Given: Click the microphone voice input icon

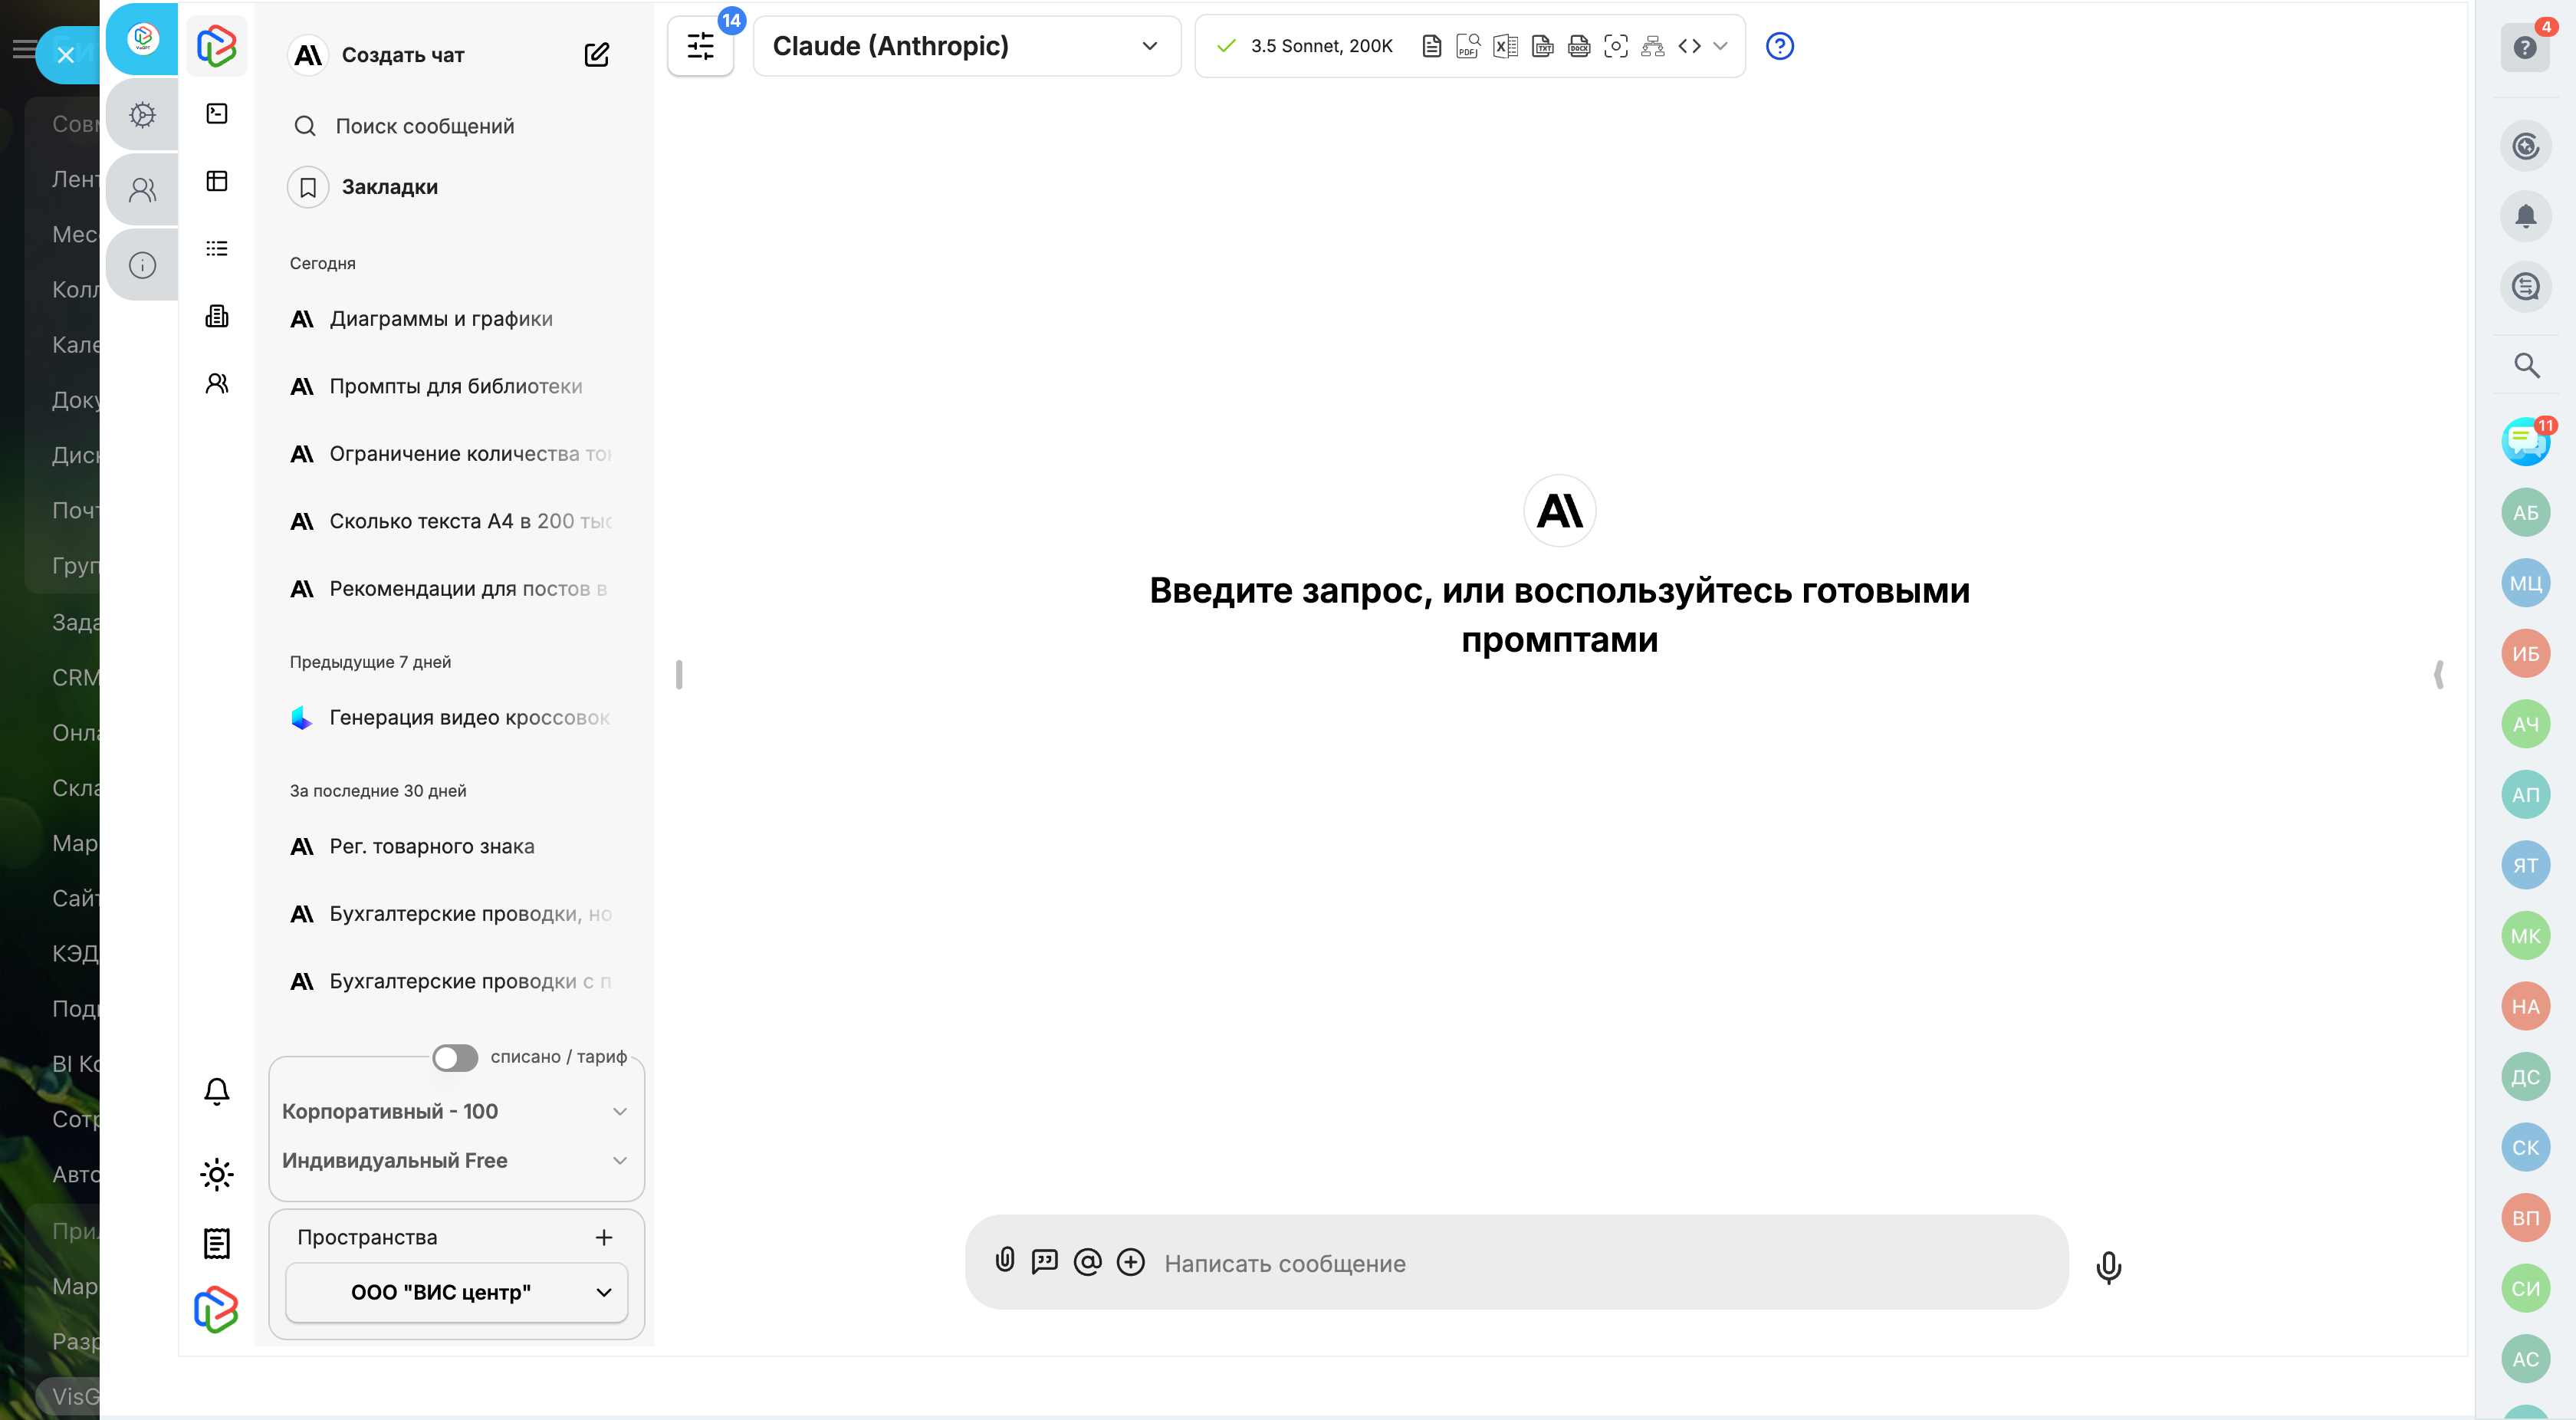Looking at the screenshot, I should pos(2108,1266).
